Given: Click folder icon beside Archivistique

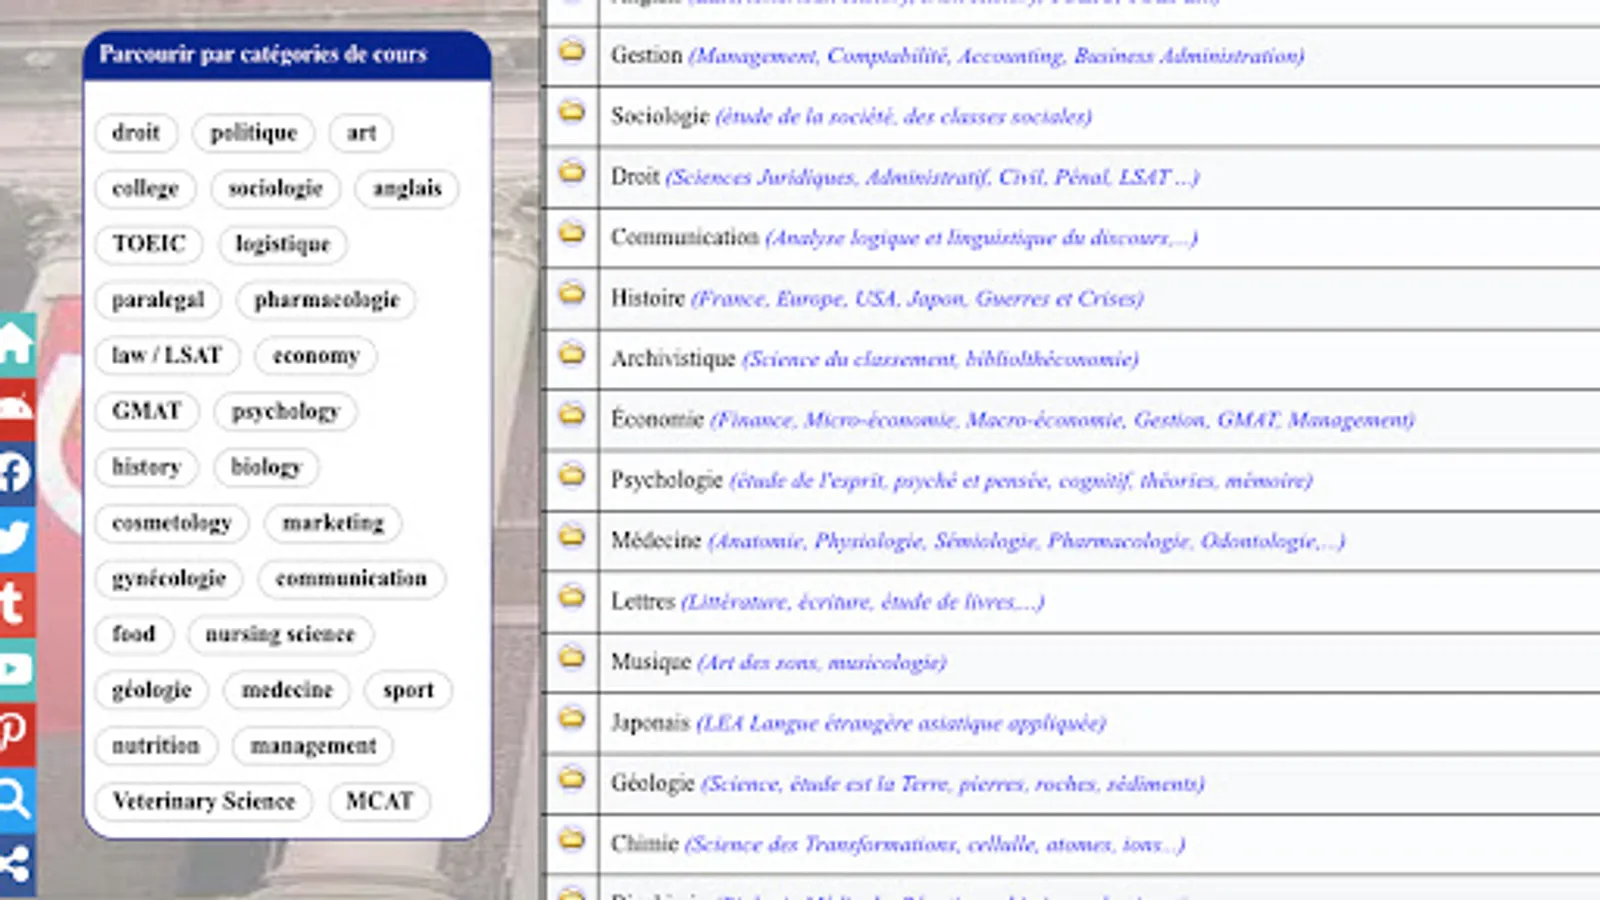Looking at the screenshot, I should 572,353.
